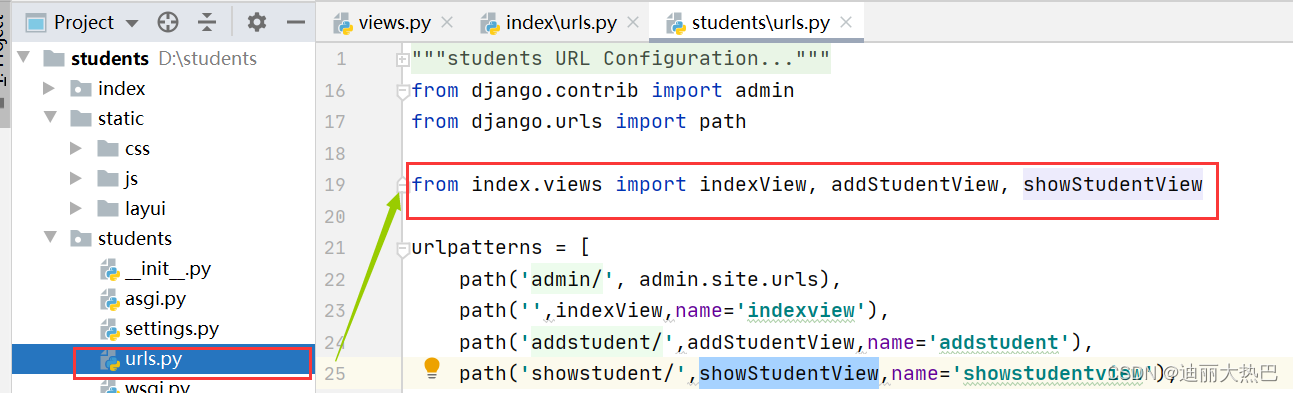Expand the index folder

click(49, 88)
